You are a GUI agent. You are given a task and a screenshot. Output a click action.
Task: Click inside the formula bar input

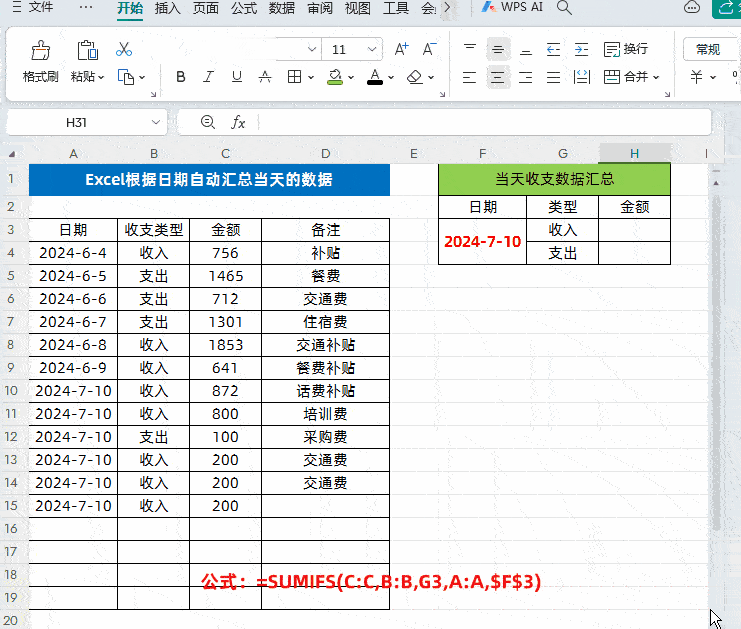point(484,122)
